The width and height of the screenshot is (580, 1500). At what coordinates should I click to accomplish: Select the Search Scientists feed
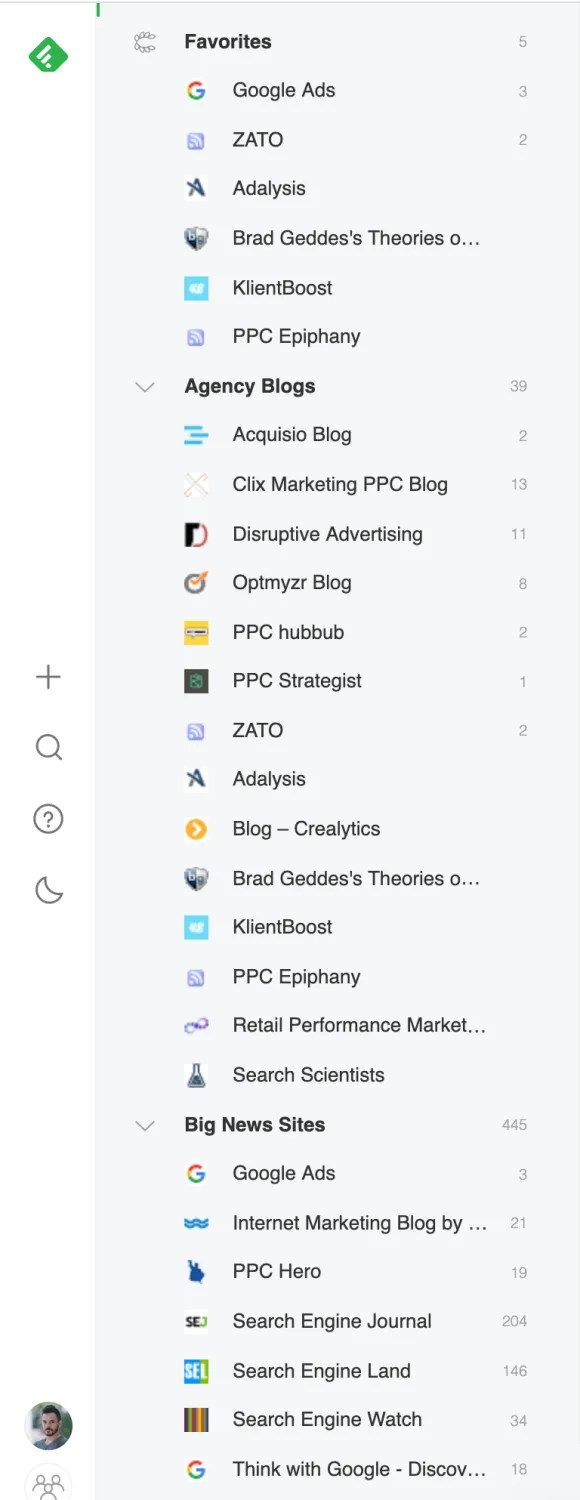pos(310,1075)
